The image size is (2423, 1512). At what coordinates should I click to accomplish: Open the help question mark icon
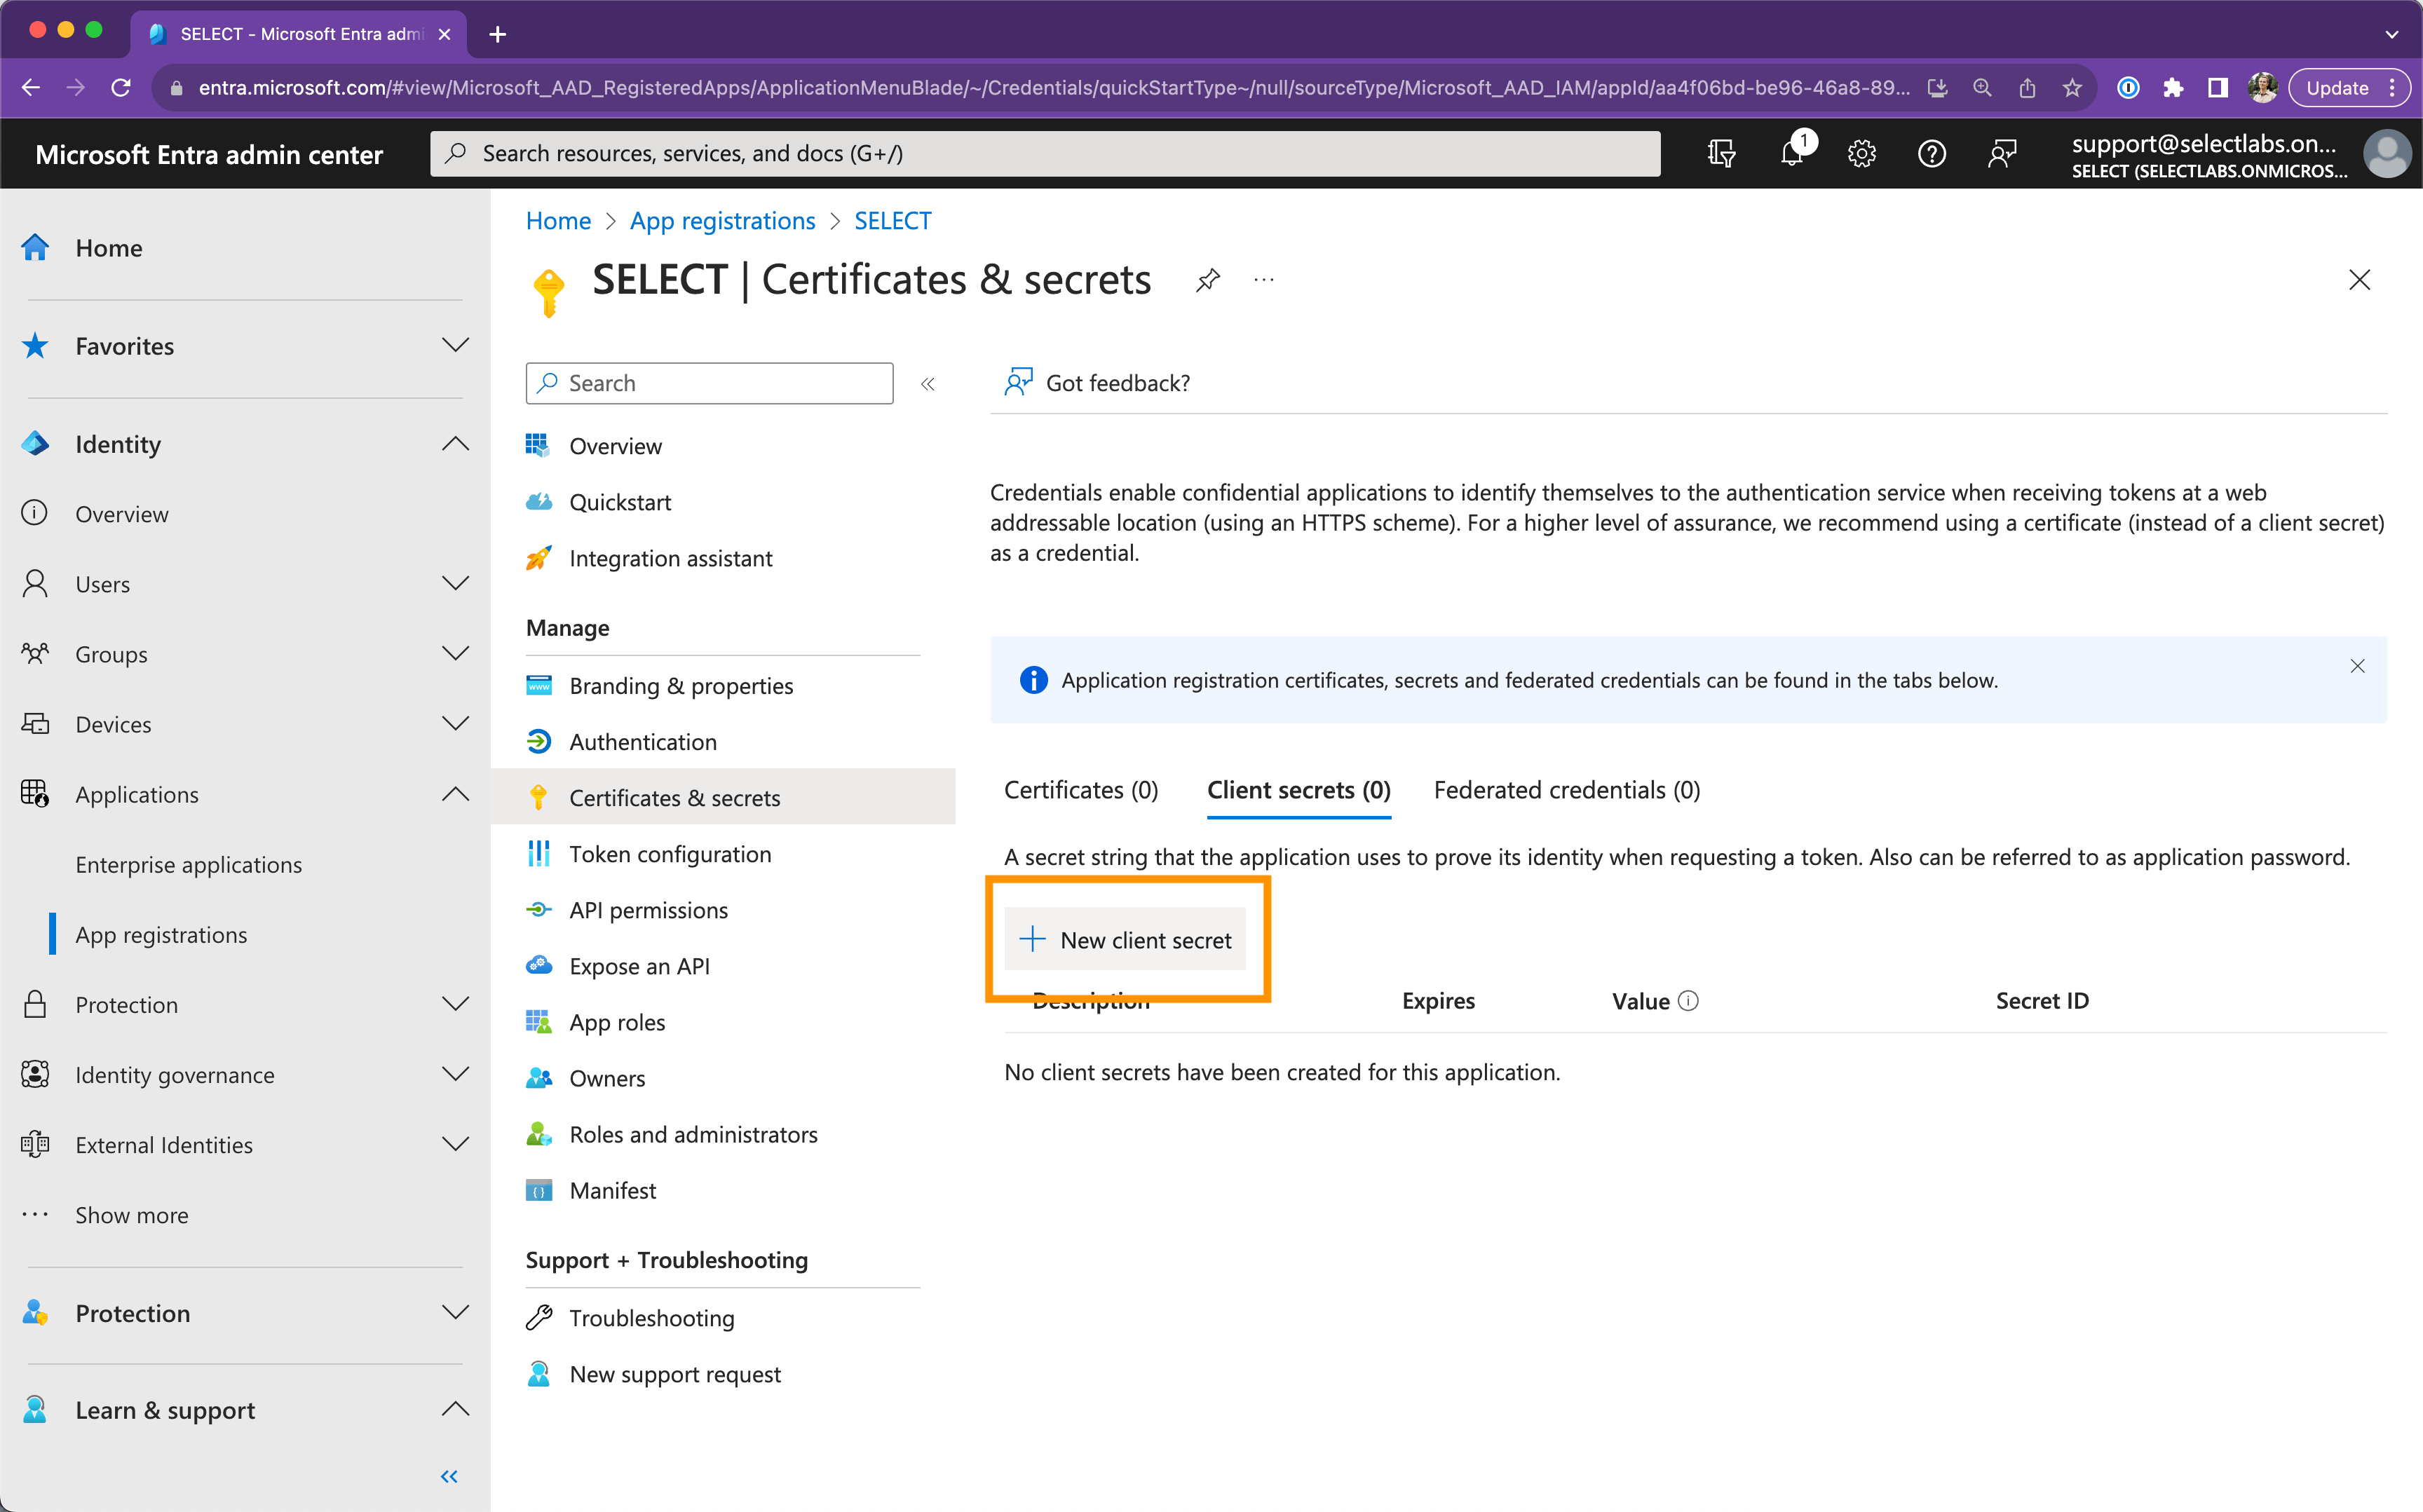pyautogui.click(x=1931, y=153)
